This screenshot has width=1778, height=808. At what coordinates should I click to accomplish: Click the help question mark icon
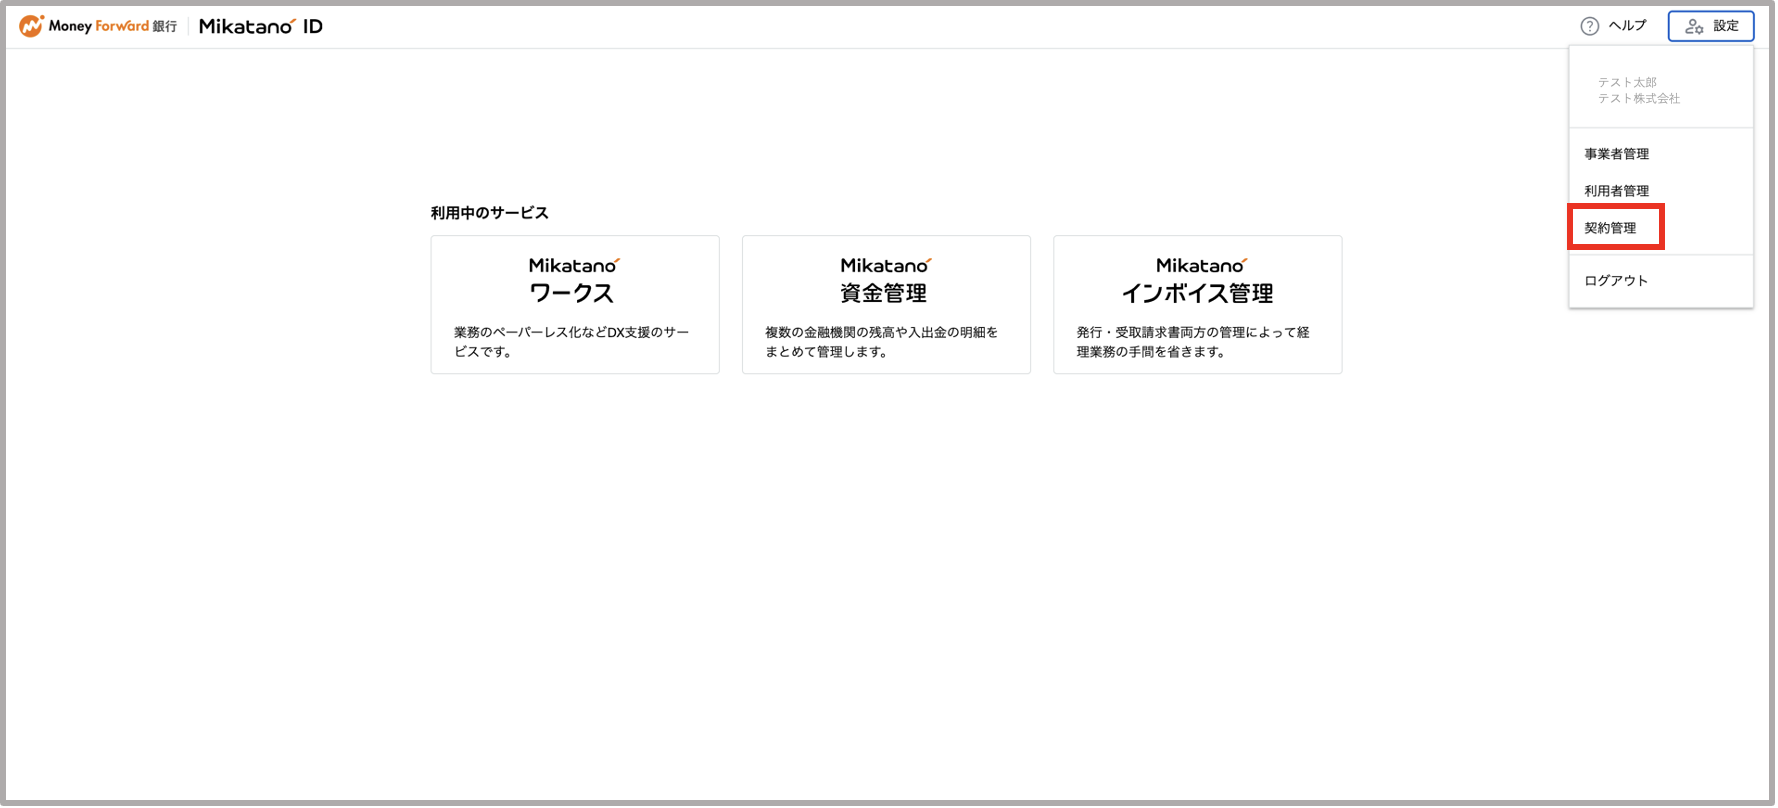click(x=1590, y=26)
